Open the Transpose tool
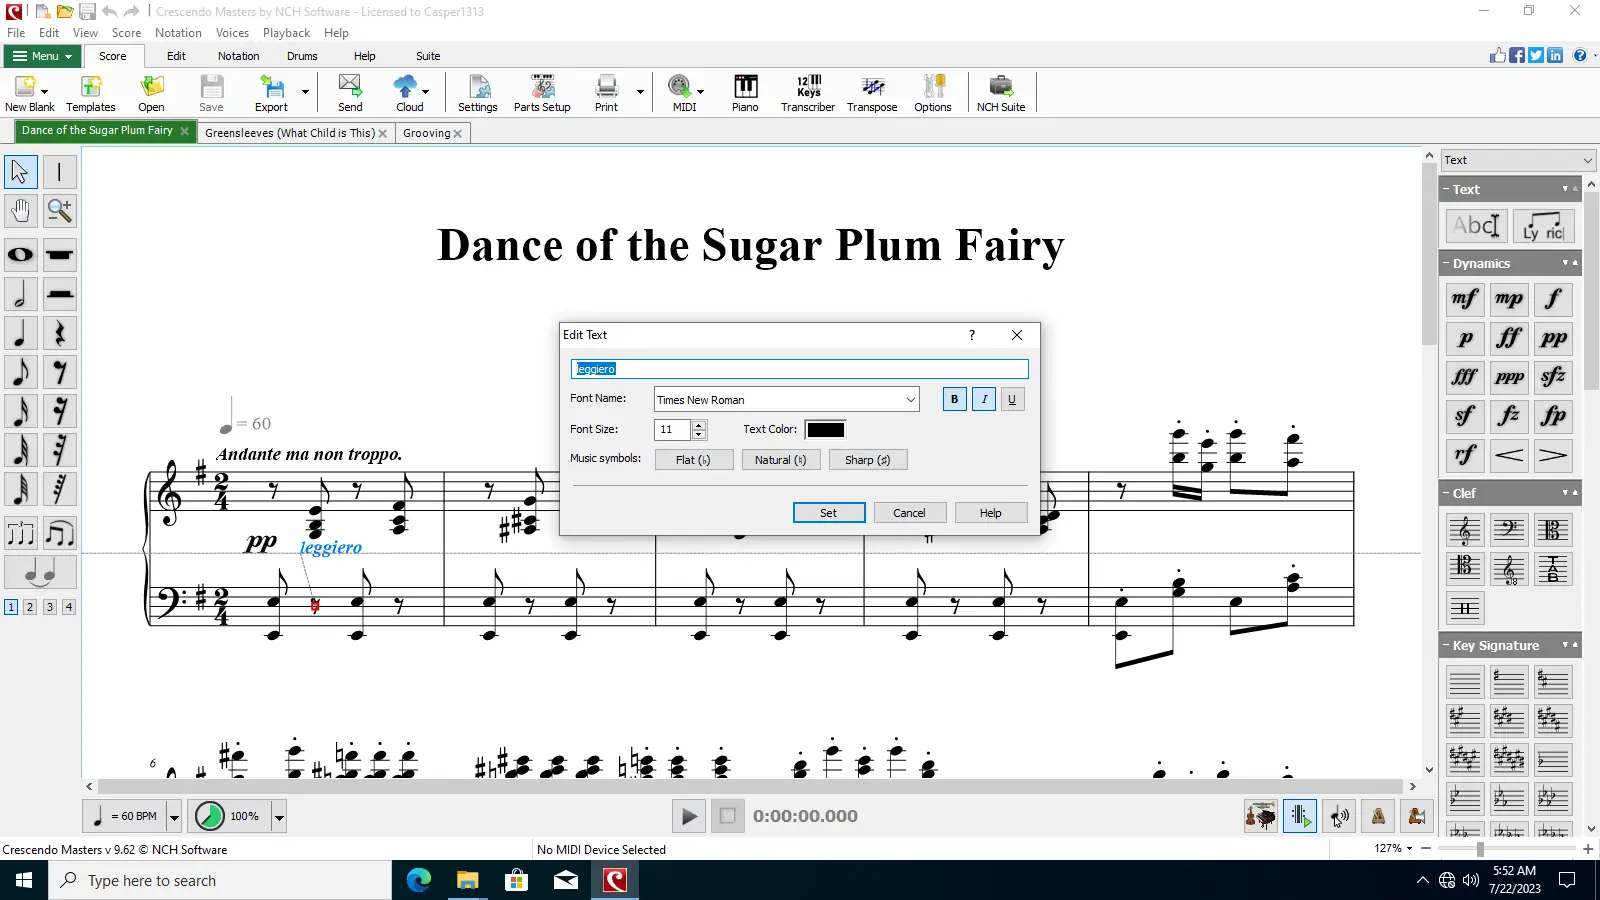1600x900 pixels. click(x=872, y=93)
